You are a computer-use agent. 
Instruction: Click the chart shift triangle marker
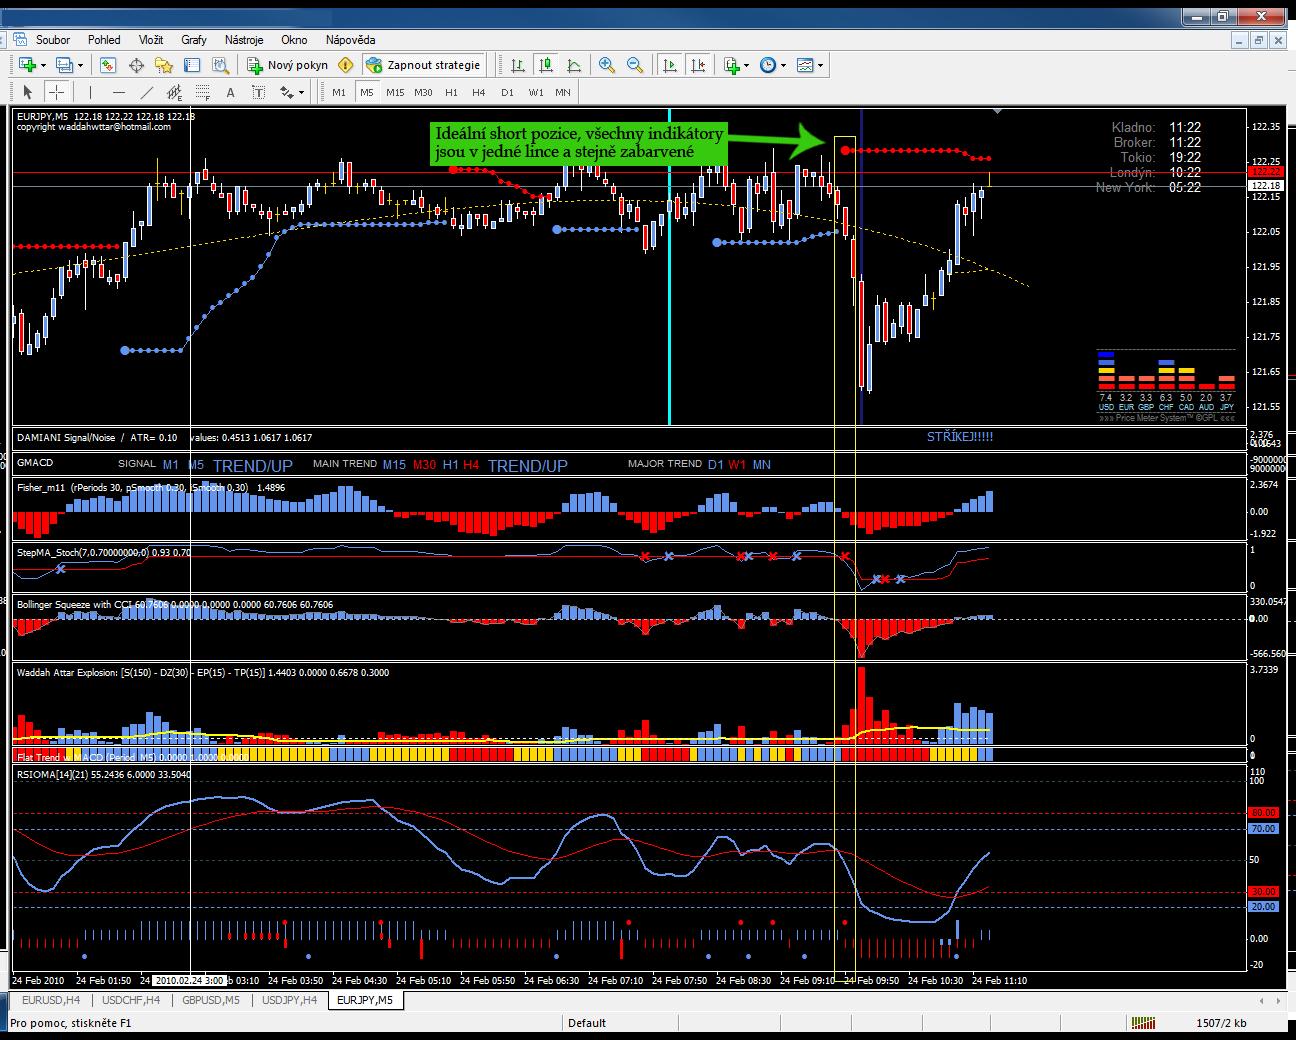pyautogui.click(x=997, y=111)
